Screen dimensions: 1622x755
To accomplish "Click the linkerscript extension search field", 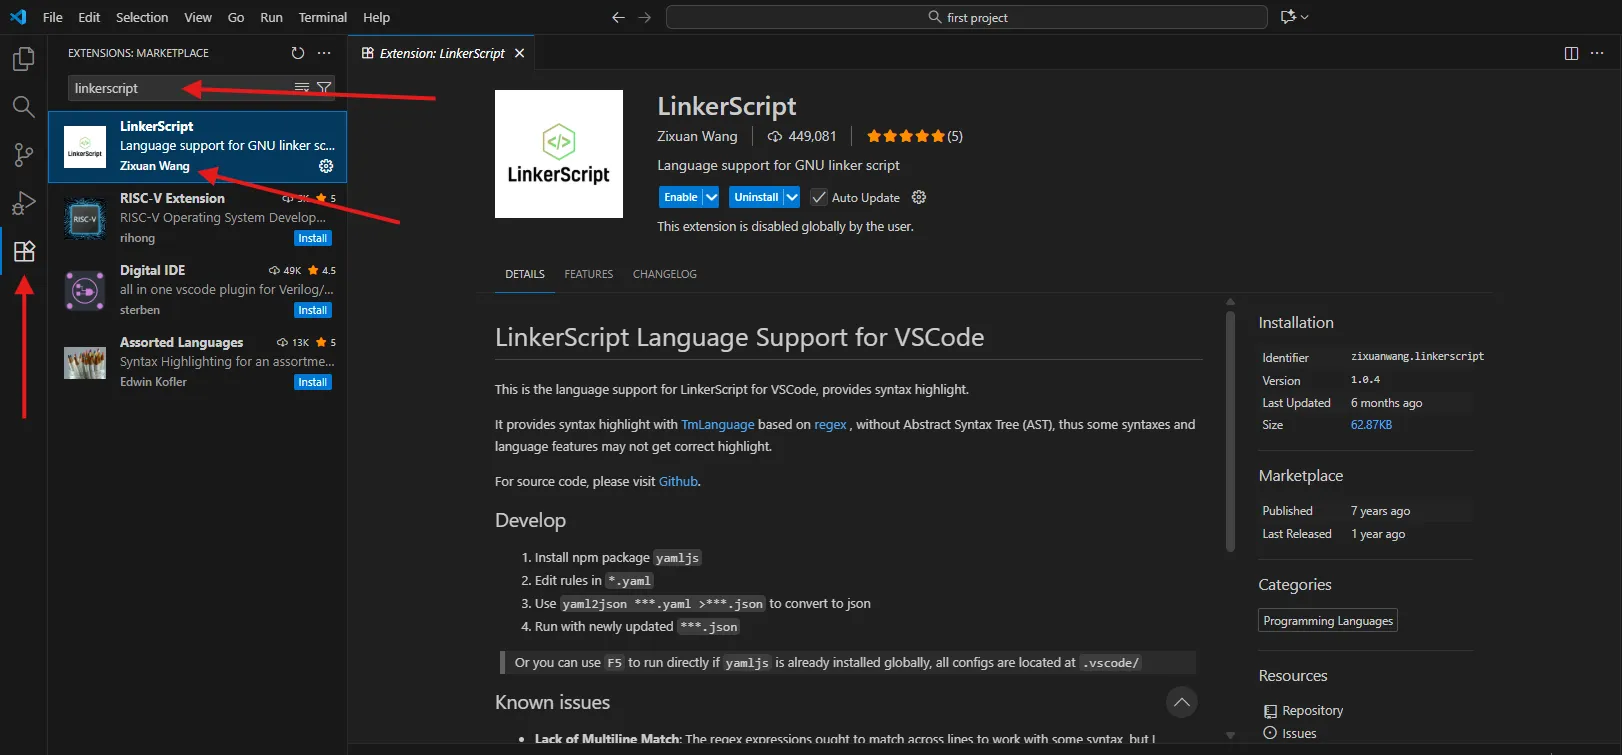I will (x=180, y=88).
